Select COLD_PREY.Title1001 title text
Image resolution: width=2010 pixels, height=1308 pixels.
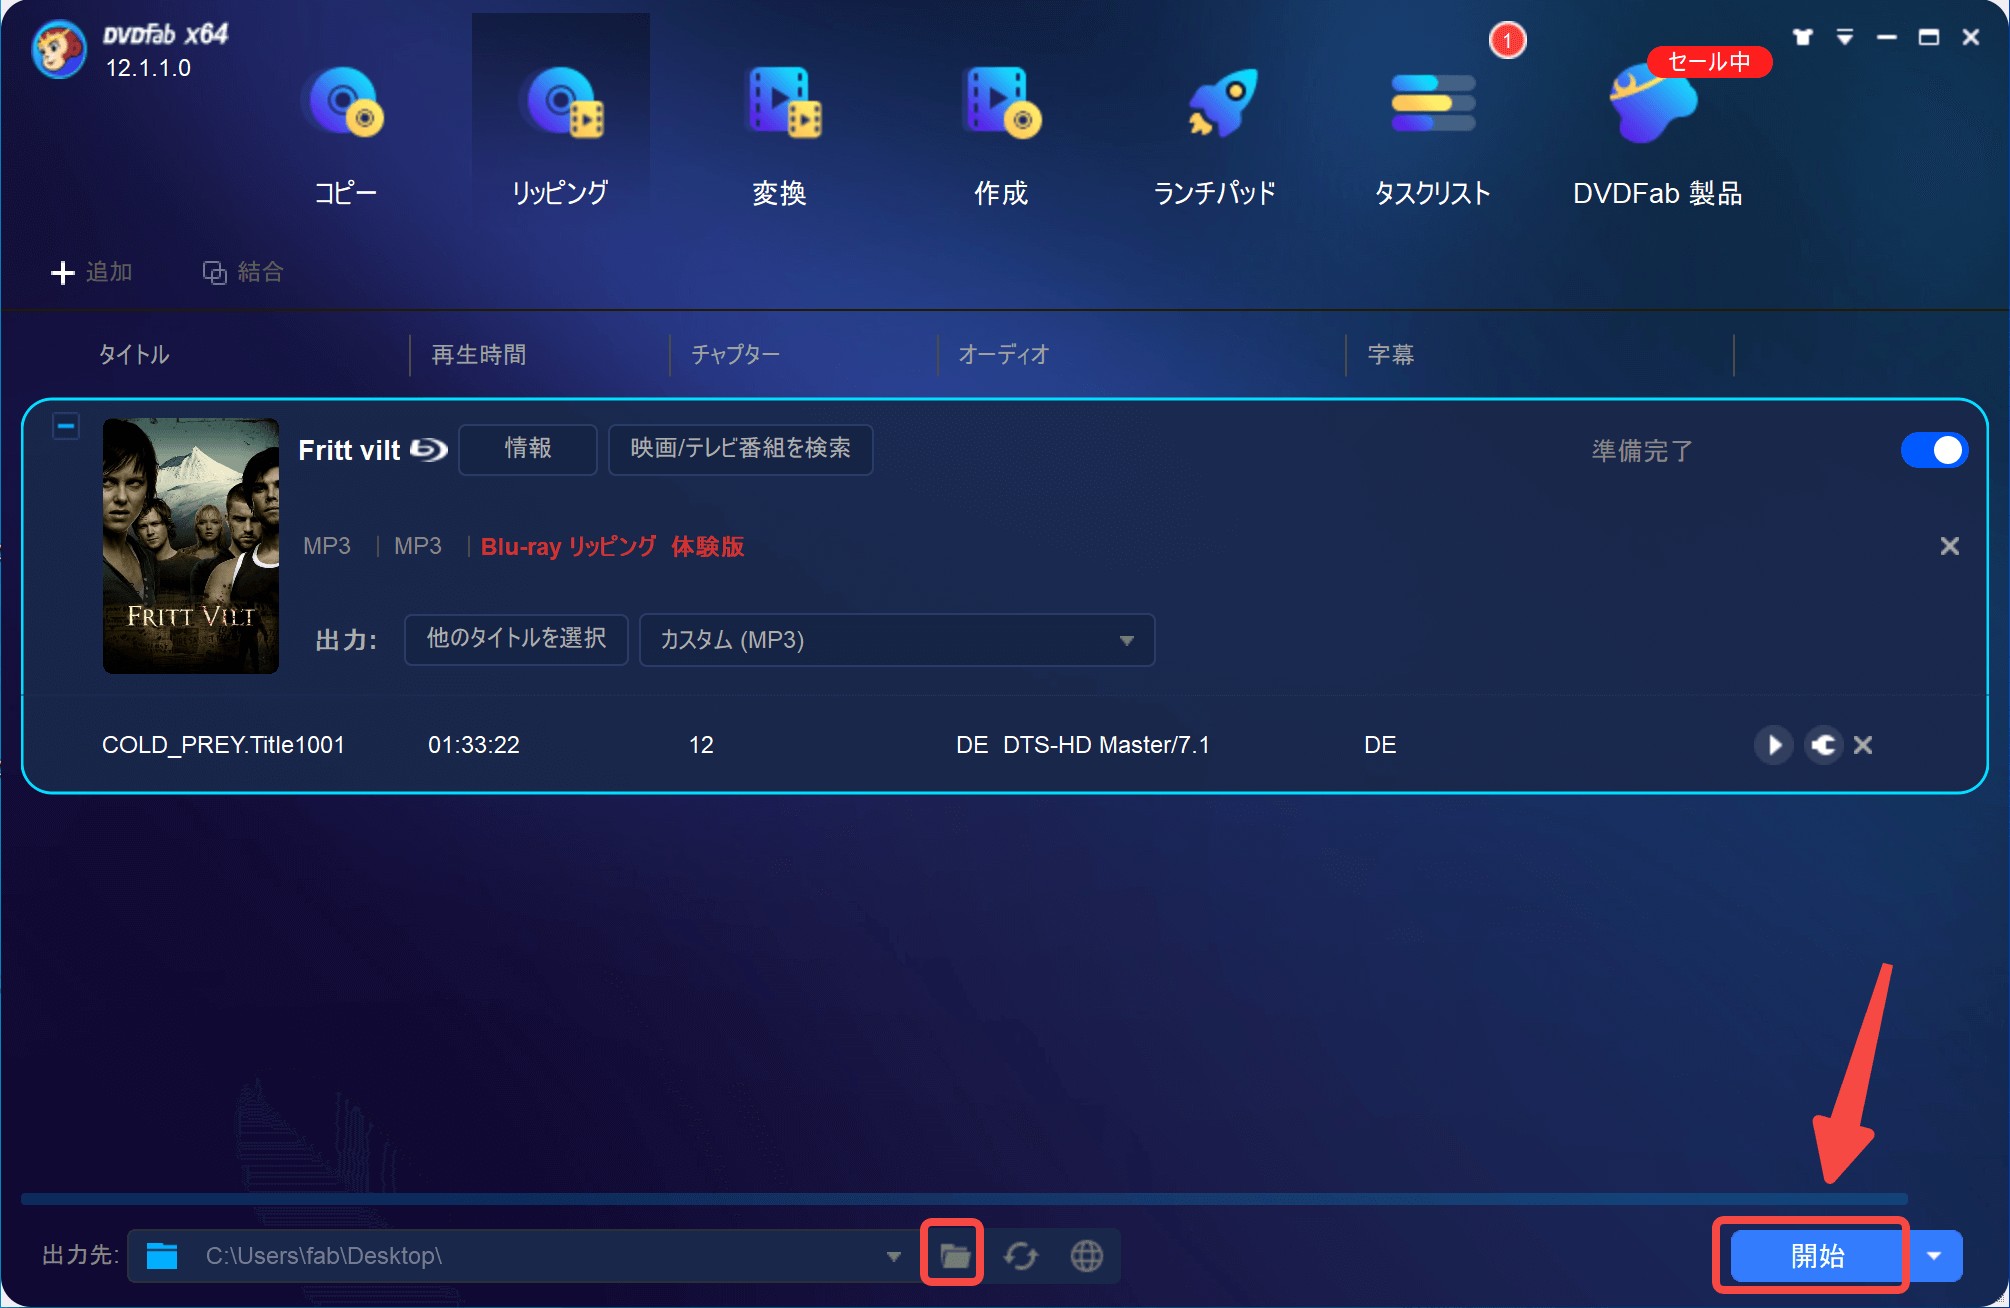(x=223, y=745)
